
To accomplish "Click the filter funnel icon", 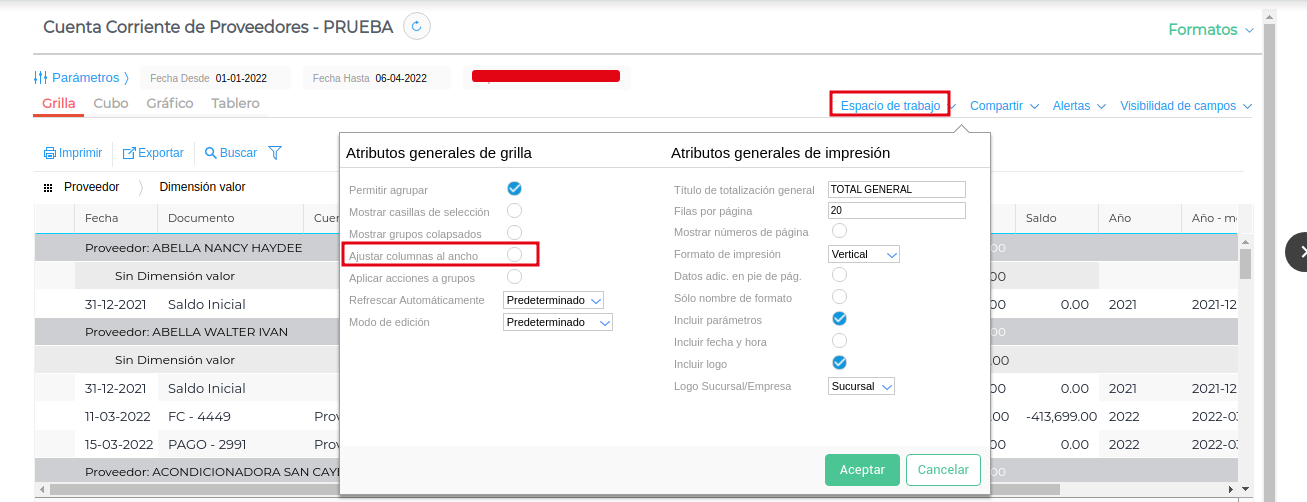I will tap(275, 153).
